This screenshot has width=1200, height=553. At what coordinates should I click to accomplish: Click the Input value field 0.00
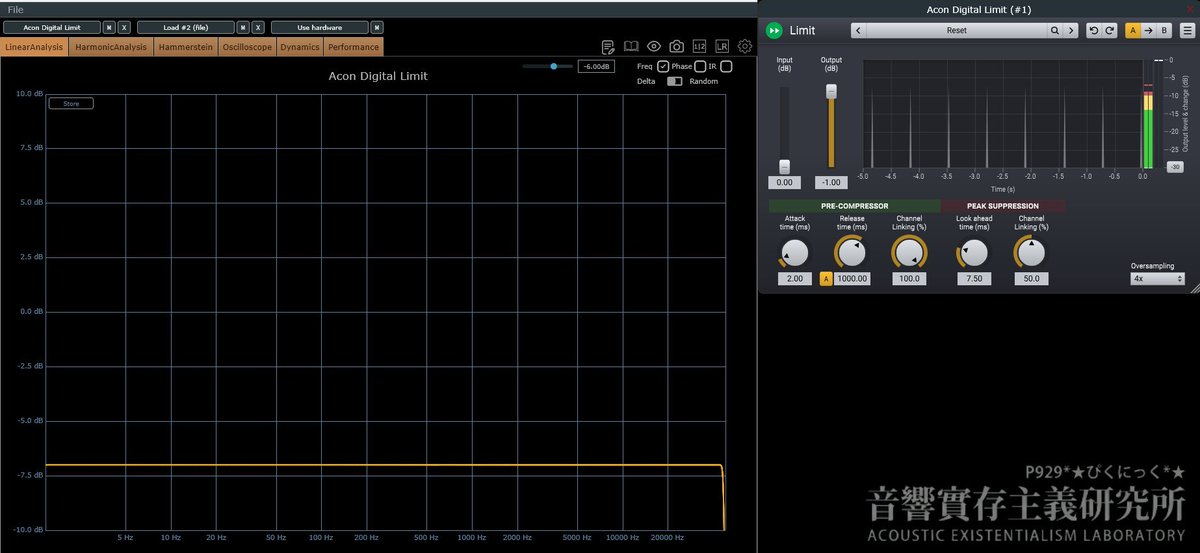coord(784,183)
